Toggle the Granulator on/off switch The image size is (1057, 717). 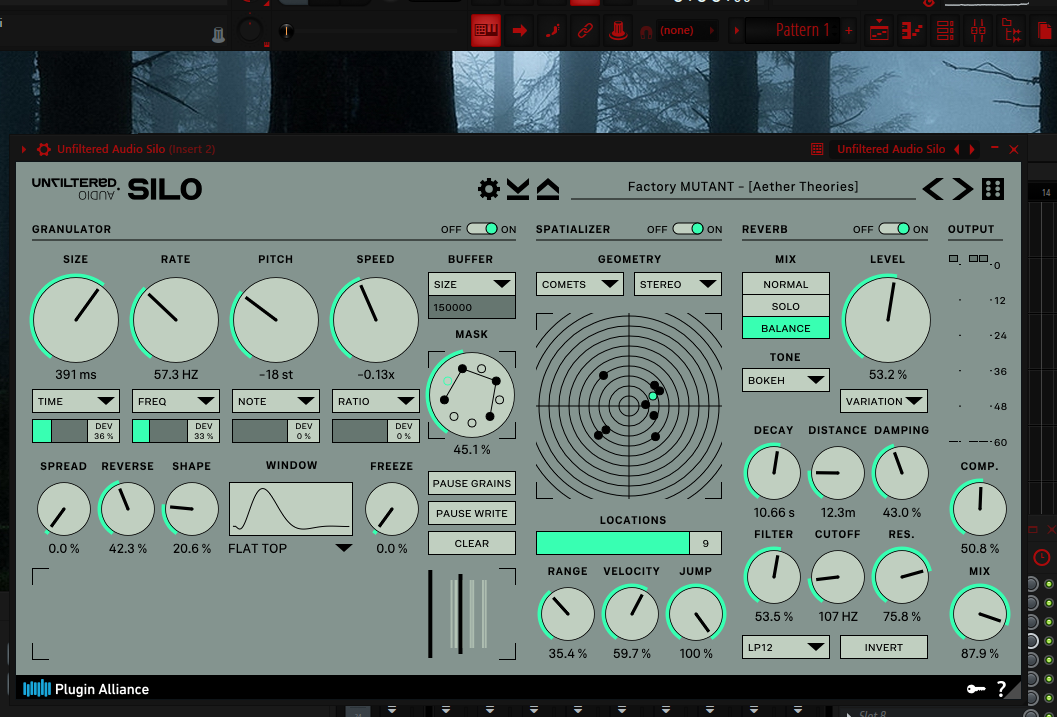pyautogui.click(x=482, y=229)
